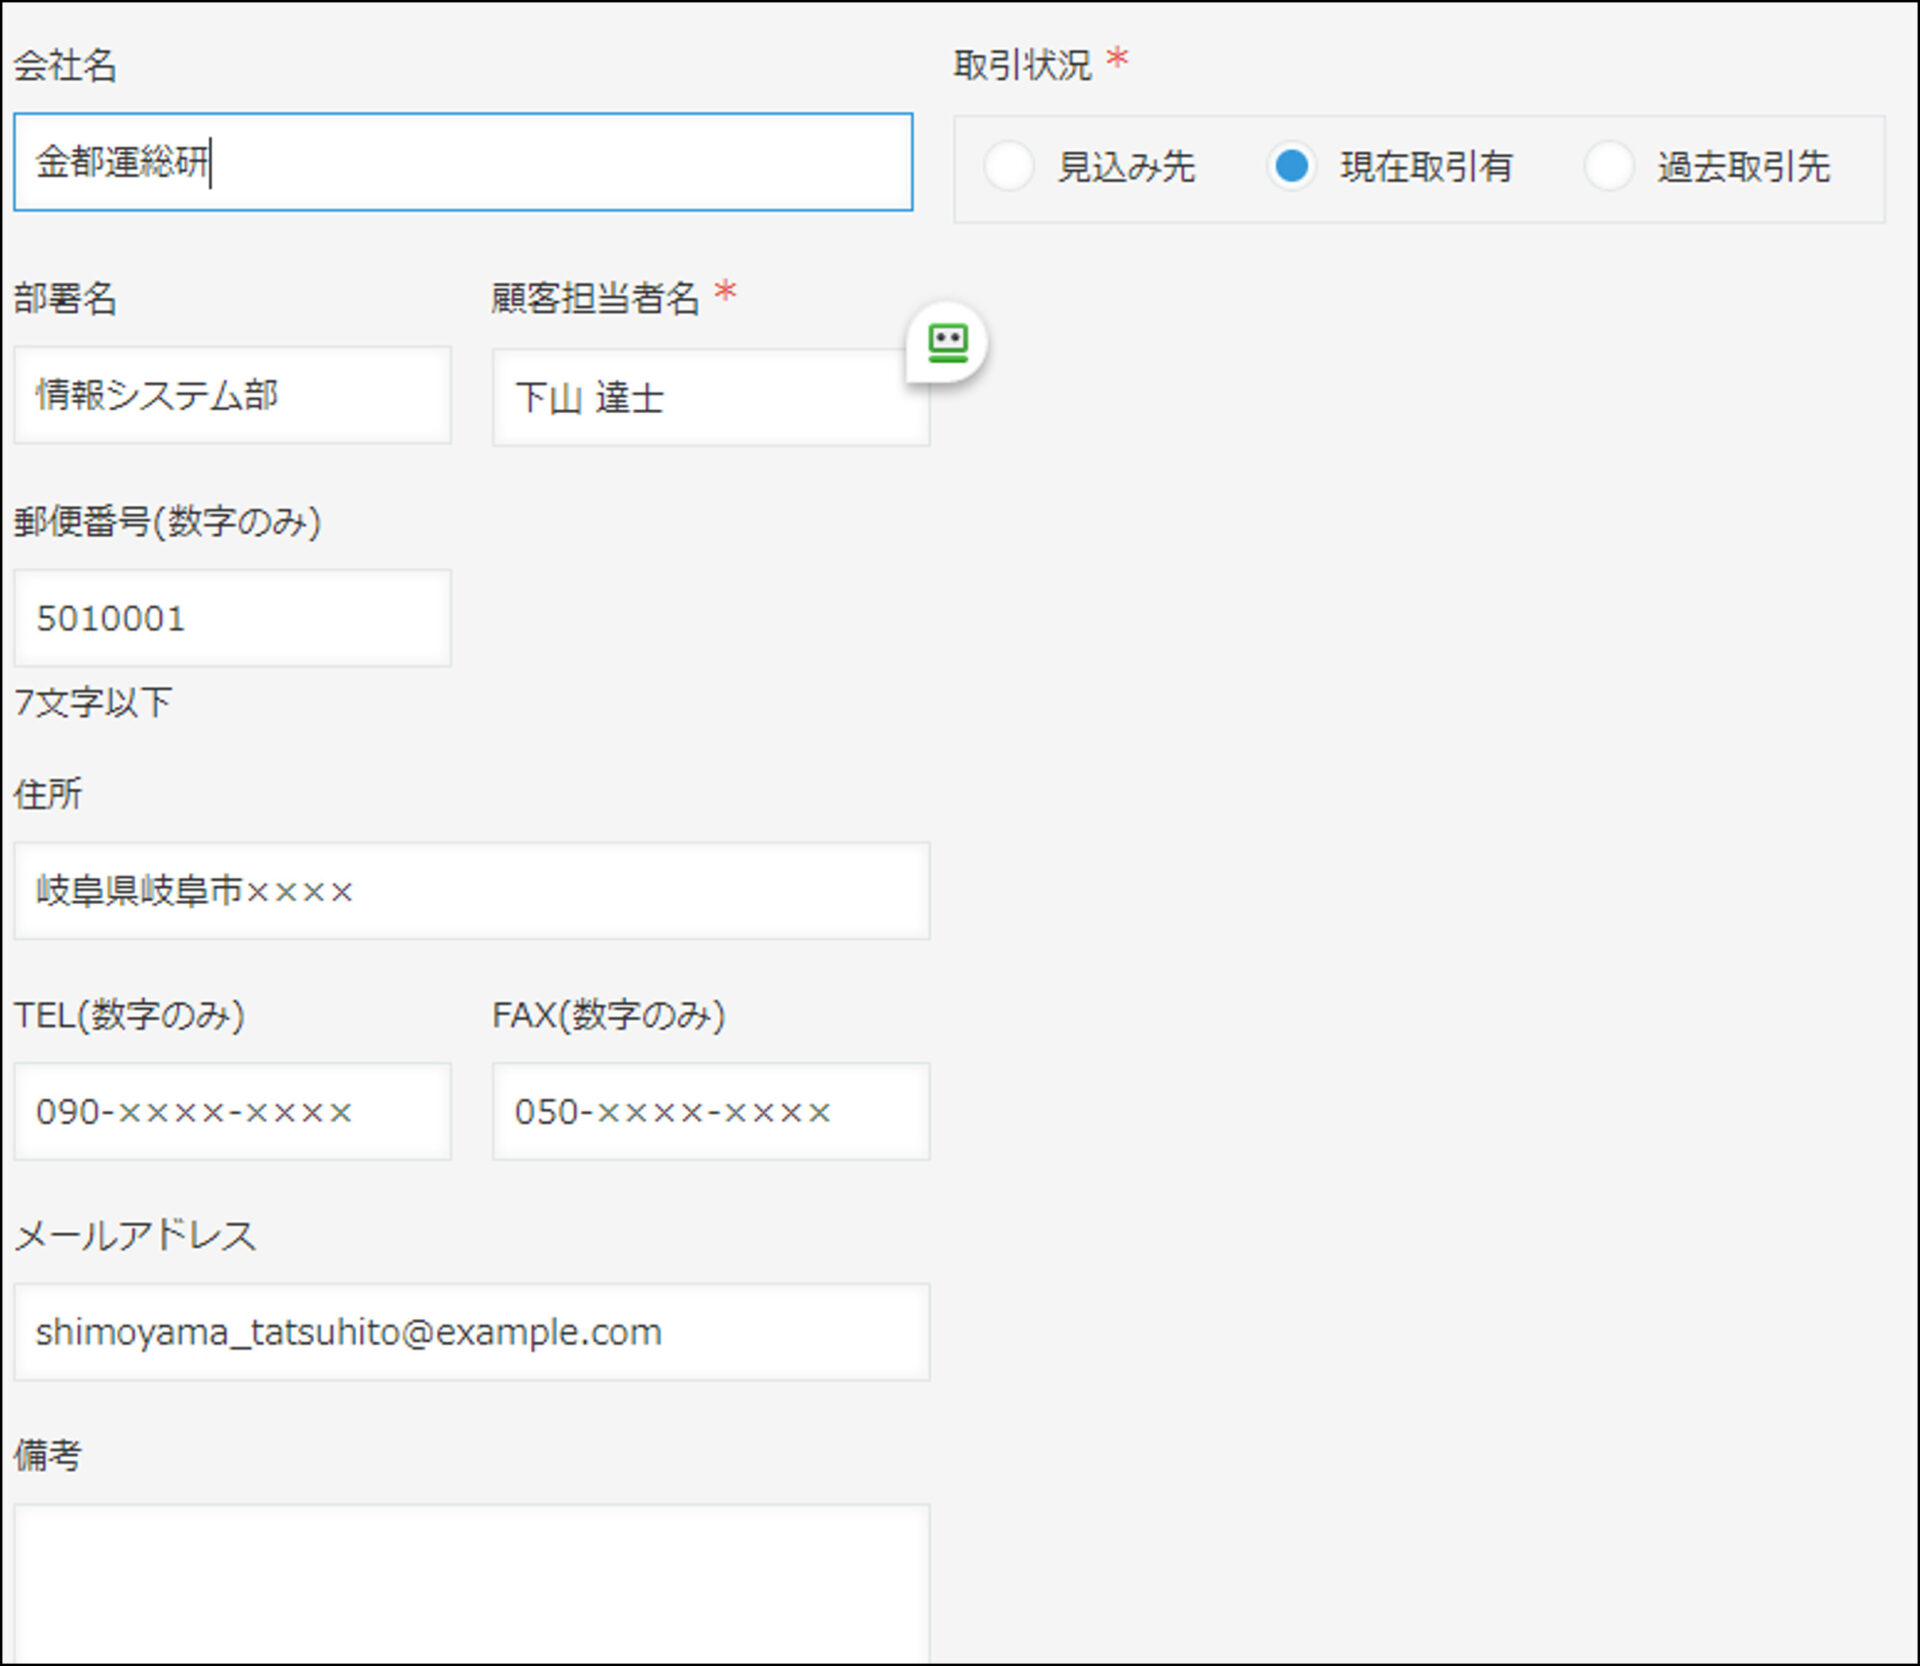Click the 現在取引有 label text
The image size is (1920, 1666).
click(x=1426, y=167)
